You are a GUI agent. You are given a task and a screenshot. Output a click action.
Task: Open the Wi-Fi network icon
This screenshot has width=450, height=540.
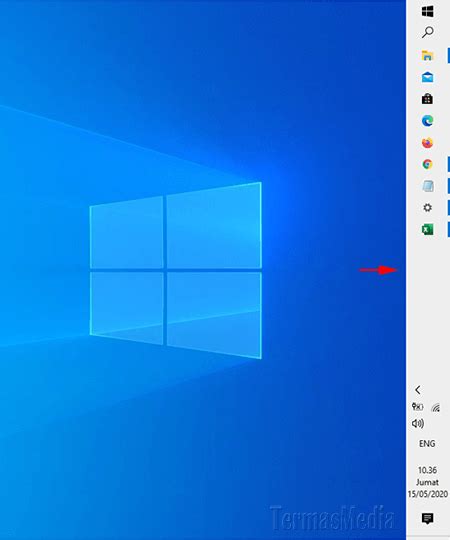436,408
